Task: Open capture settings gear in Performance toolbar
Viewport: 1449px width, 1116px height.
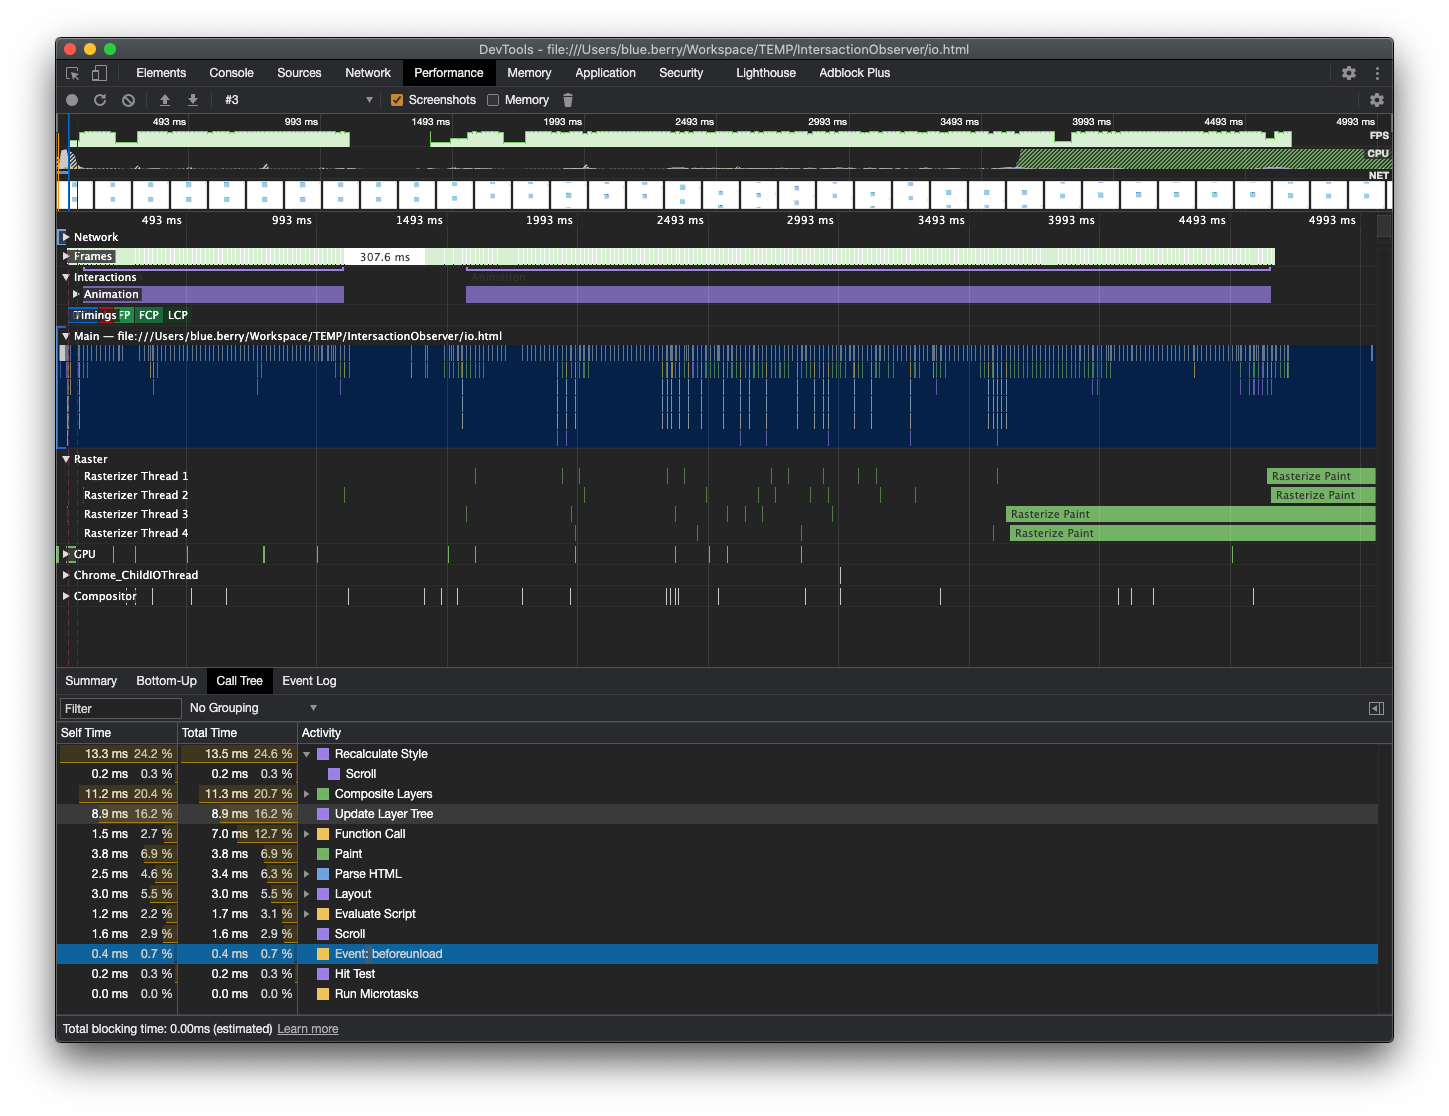Action: tap(1377, 100)
